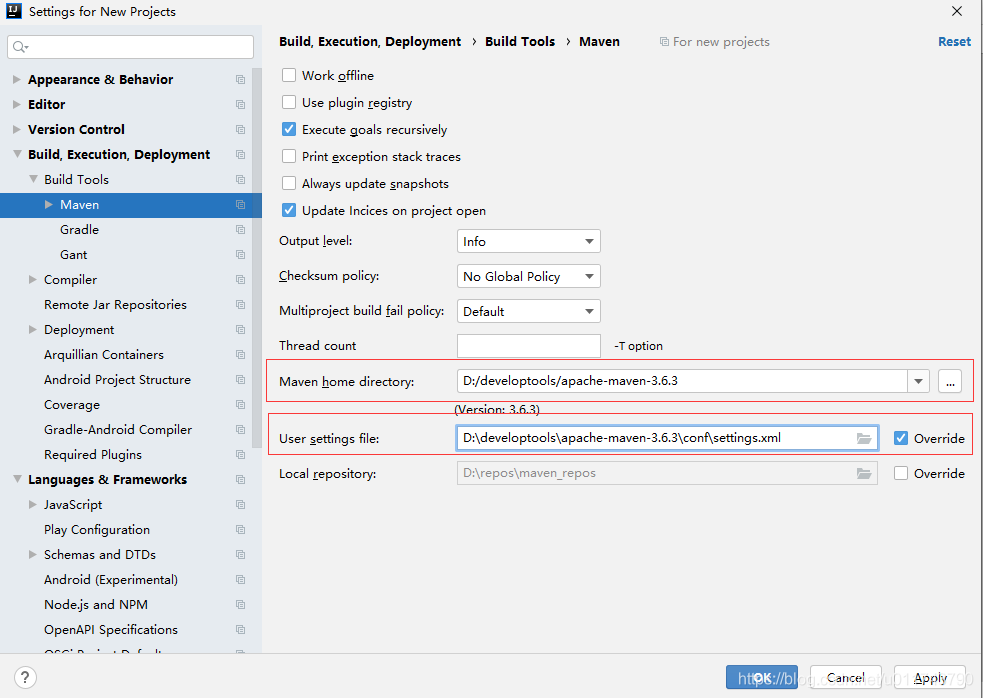This screenshot has width=983, height=698.
Task: Open the Maven home directory dropdown arrow
Action: coord(918,381)
